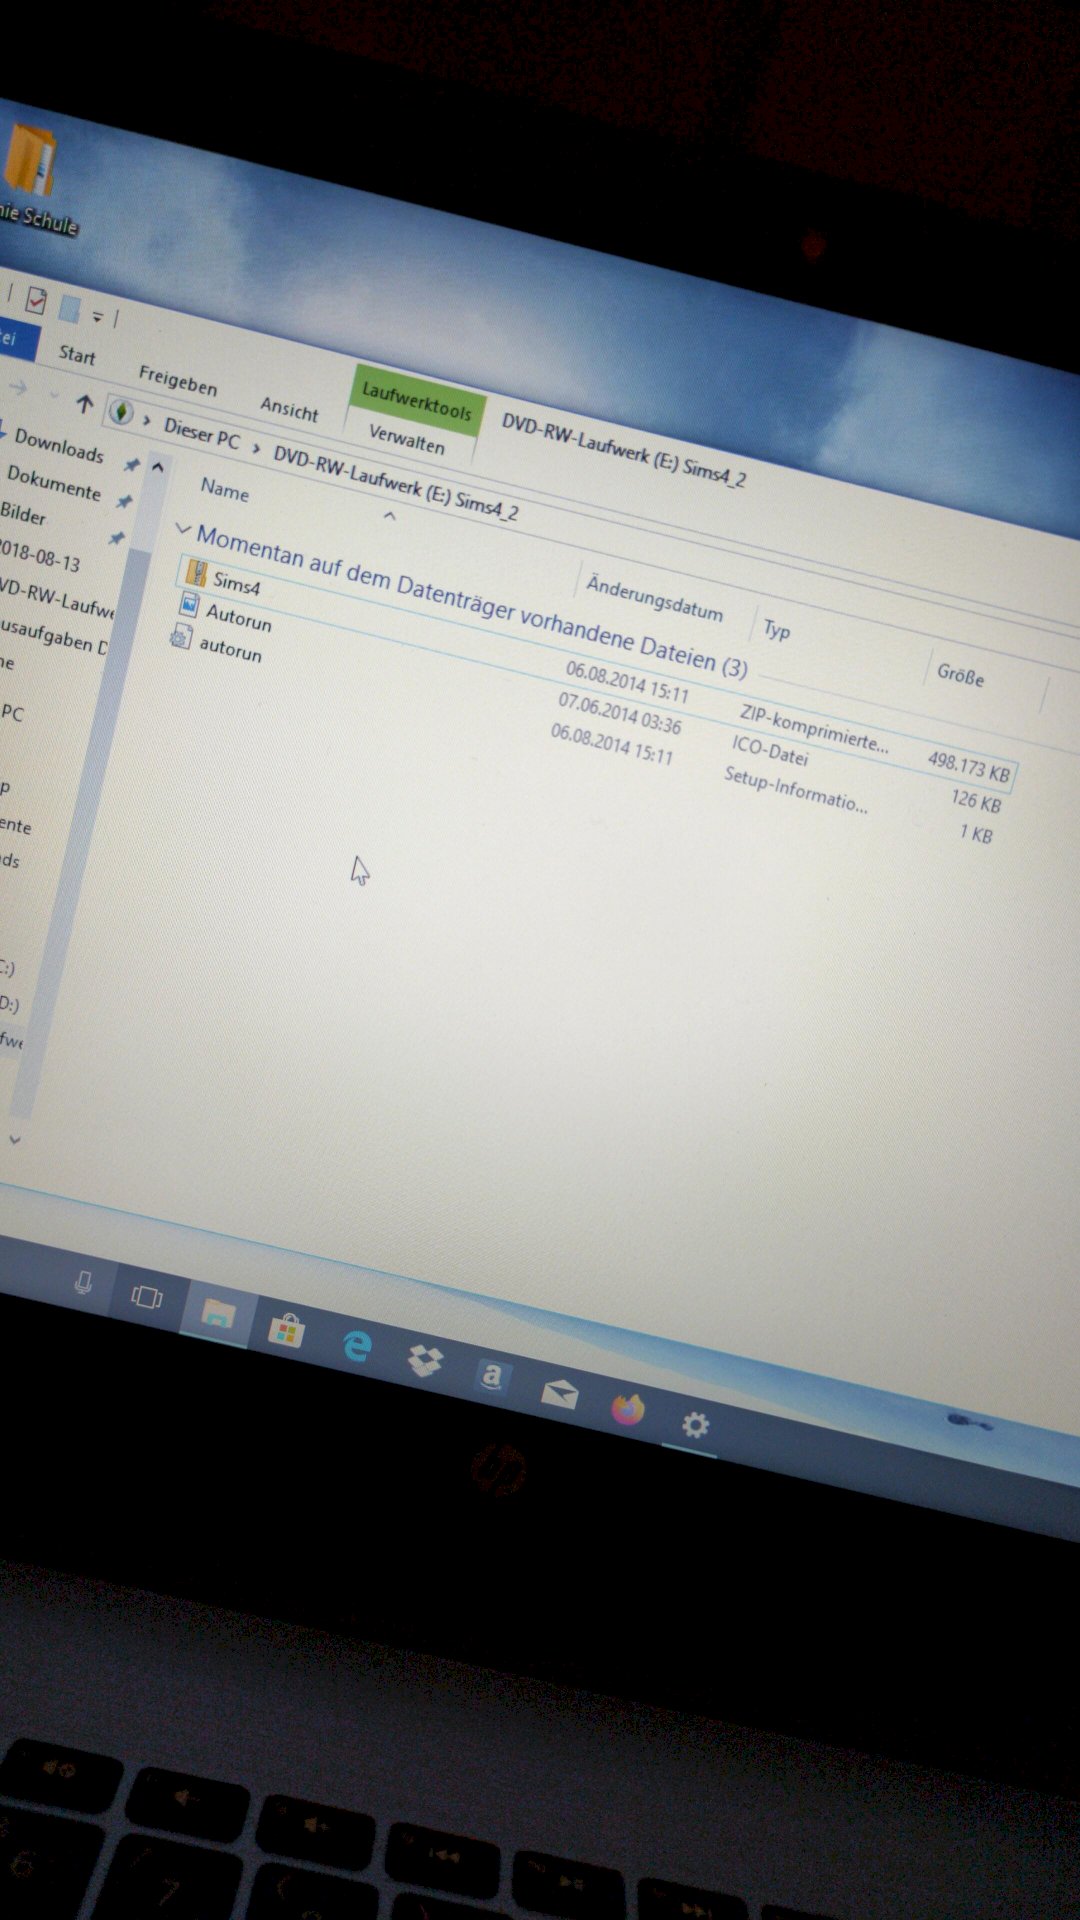This screenshot has height=1920, width=1080.
Task: Go up one folder level with the up arrow
Action: [x=85, y=404]
